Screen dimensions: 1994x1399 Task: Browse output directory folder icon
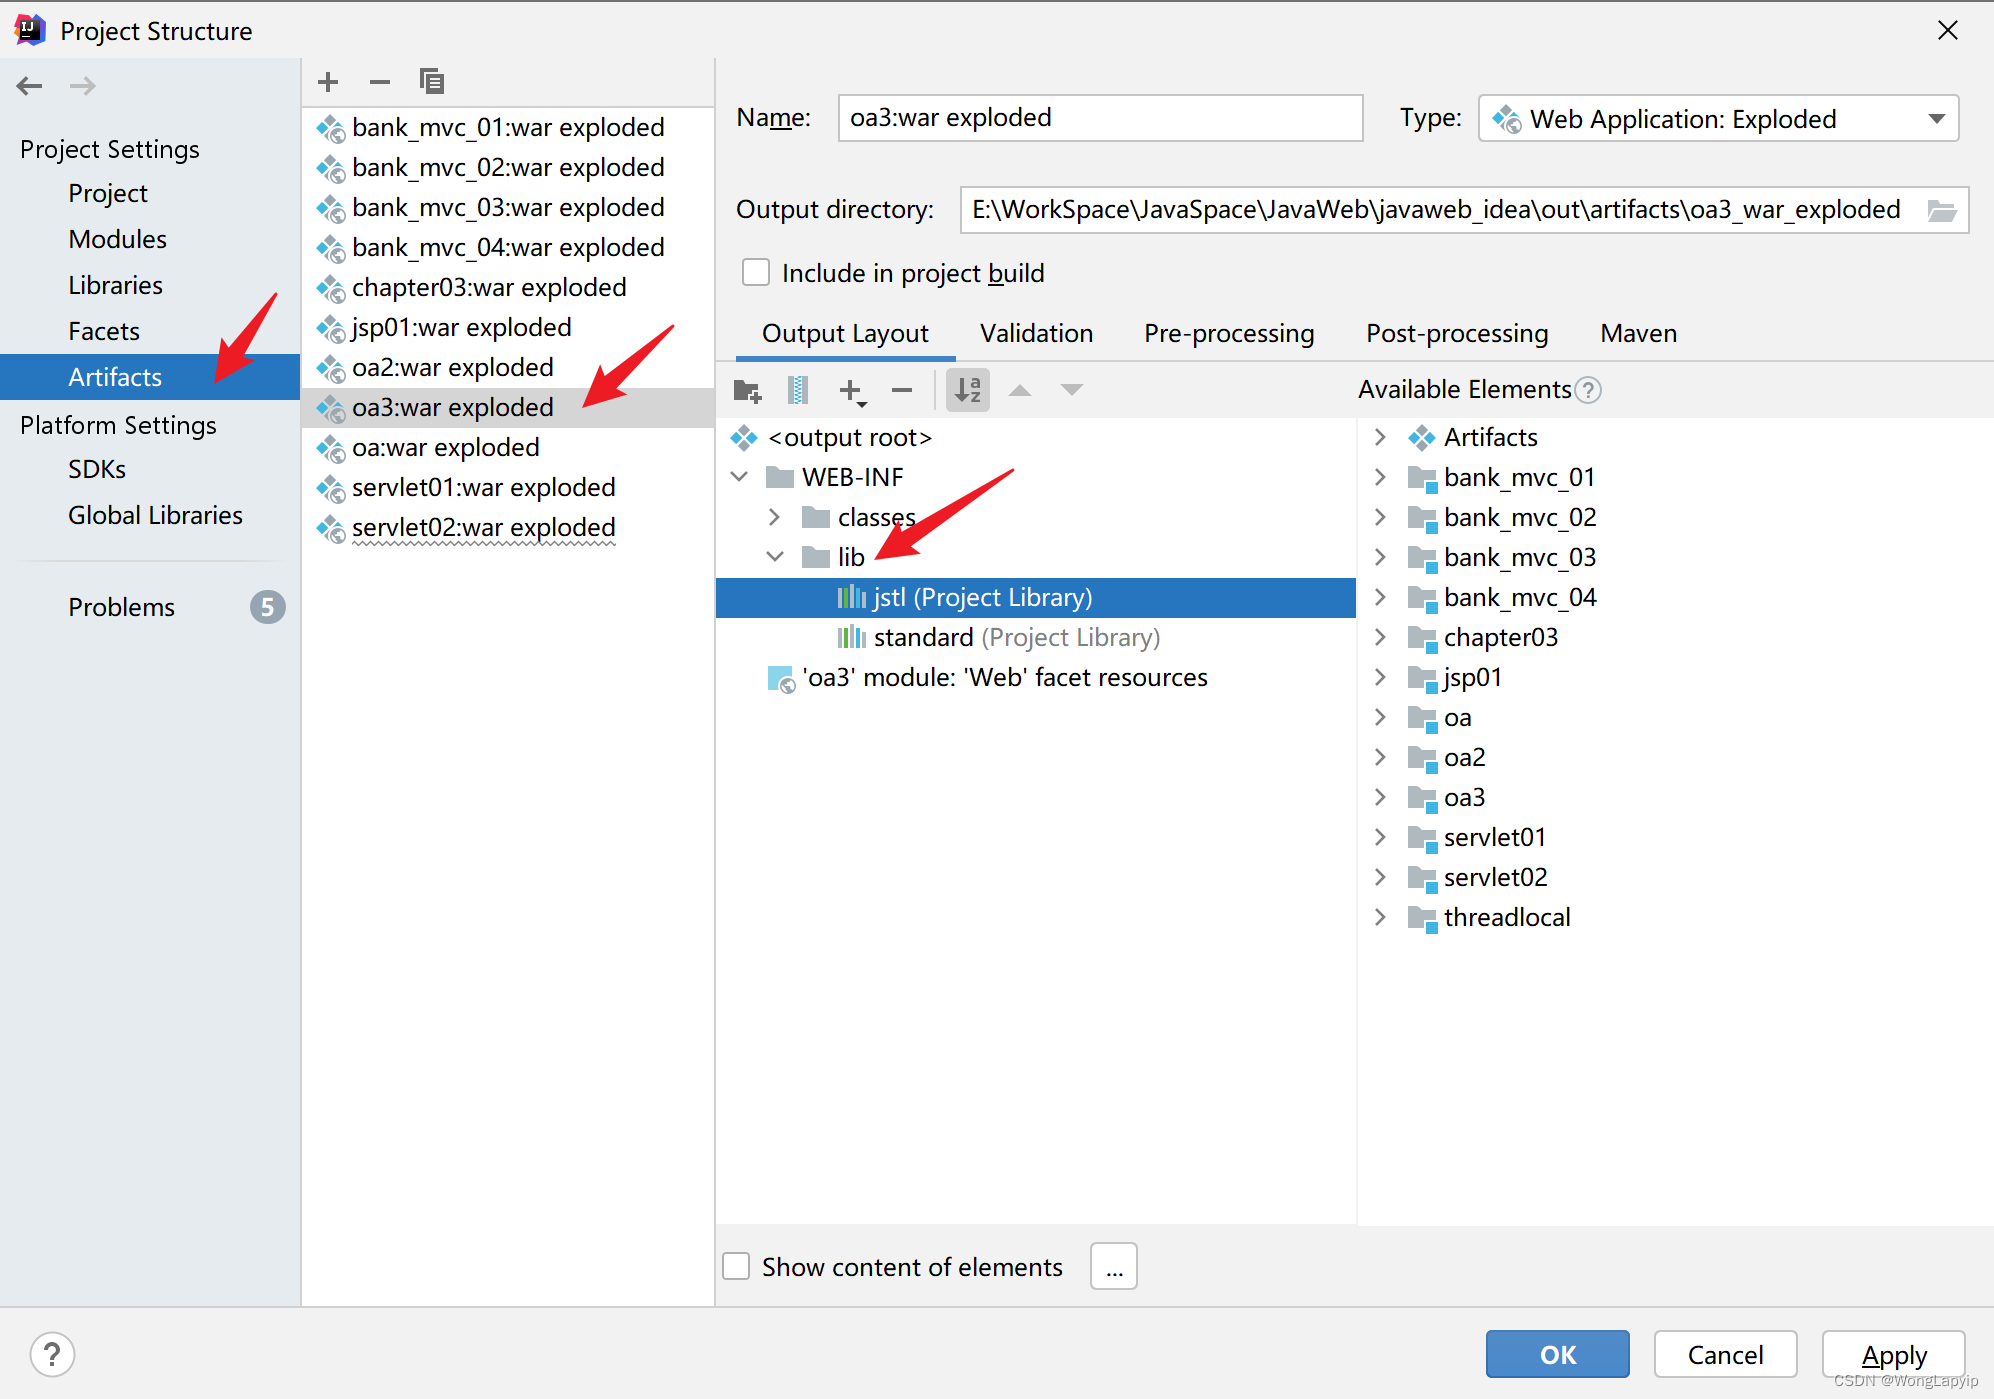(1941, 210)
